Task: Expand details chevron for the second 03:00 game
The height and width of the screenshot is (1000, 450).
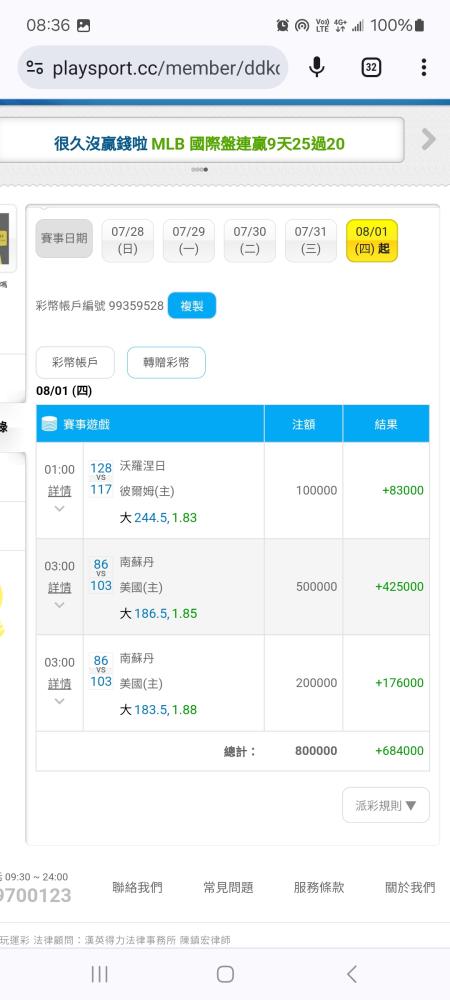Action: point(59,702)
